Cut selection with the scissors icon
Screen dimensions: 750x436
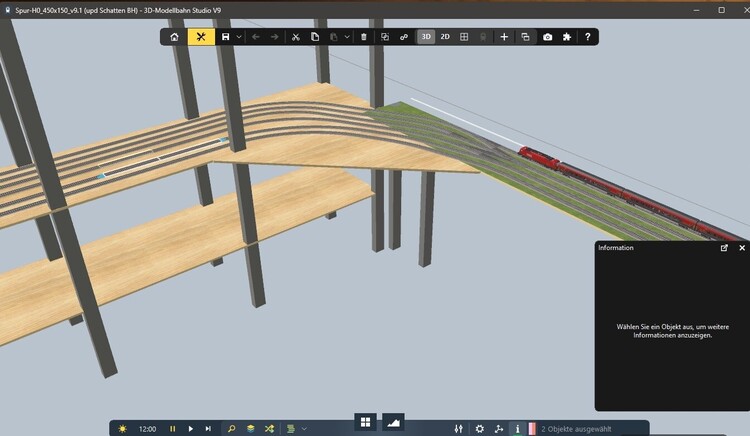296,37
